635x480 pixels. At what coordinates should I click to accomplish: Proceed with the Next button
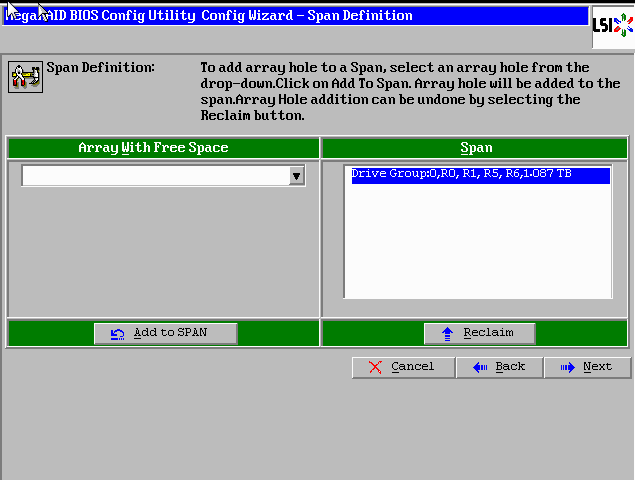coord(588,367)
